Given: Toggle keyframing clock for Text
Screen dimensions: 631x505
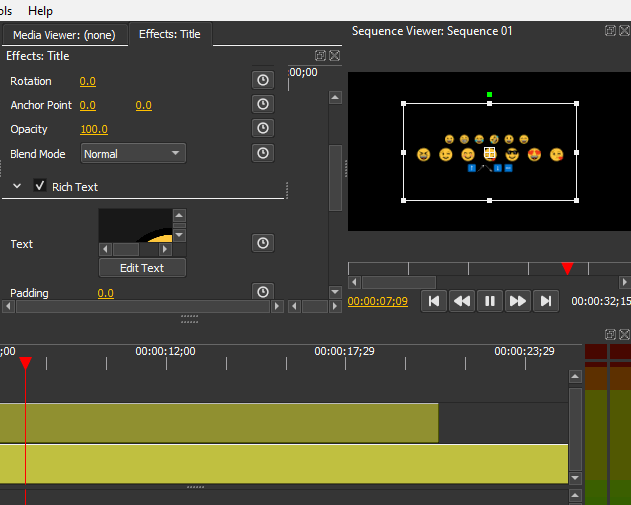Looking at the screenshot, I should [x=263, y=243].
